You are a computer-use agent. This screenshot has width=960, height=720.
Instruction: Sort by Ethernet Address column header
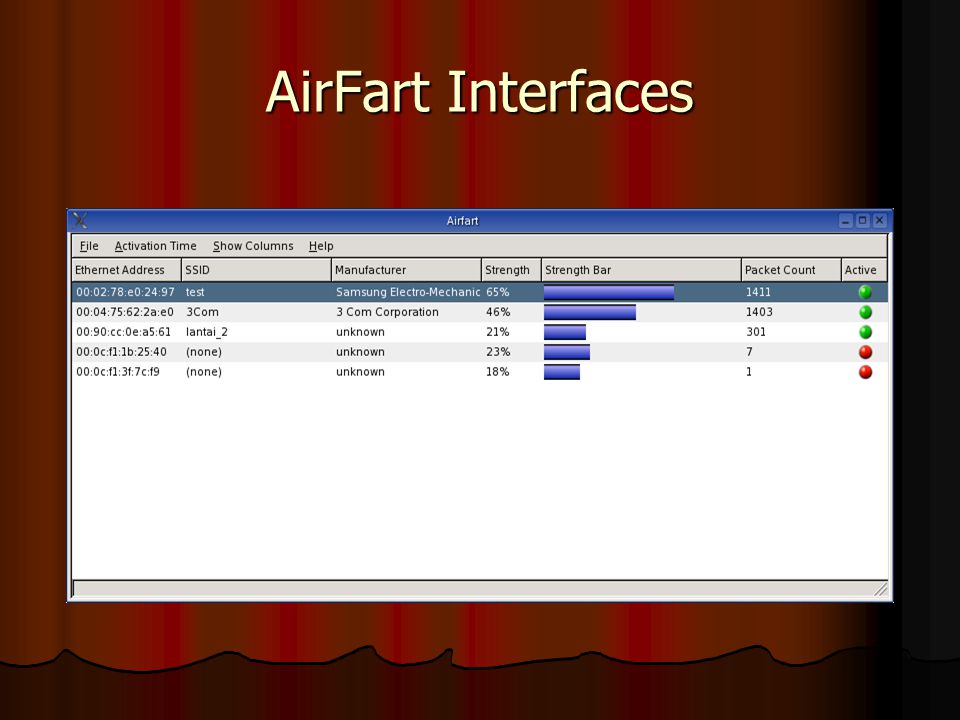coord(127,270)
